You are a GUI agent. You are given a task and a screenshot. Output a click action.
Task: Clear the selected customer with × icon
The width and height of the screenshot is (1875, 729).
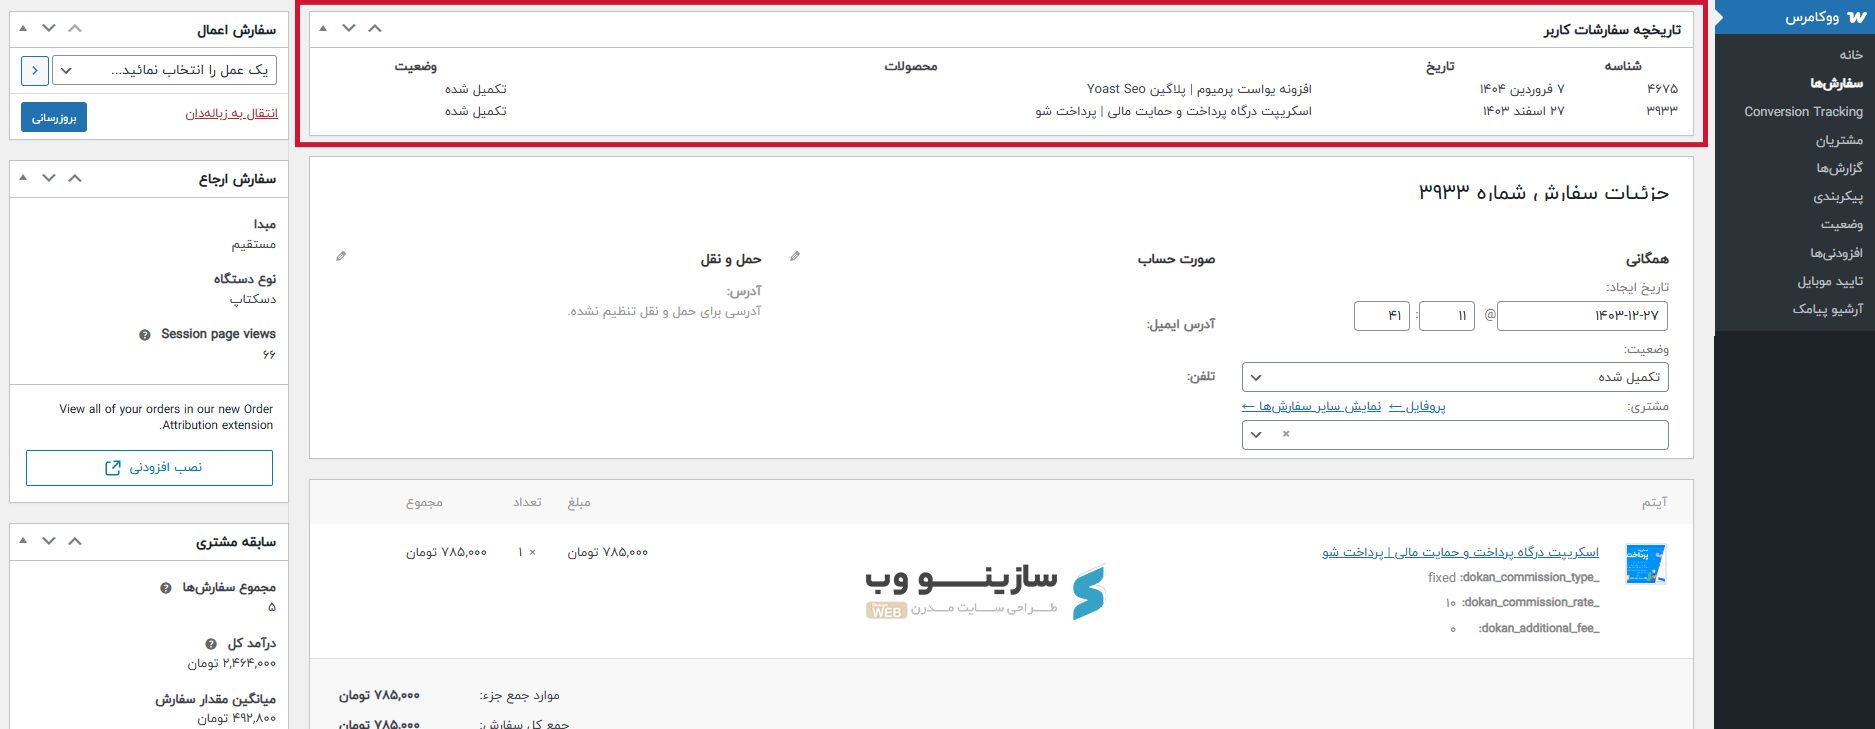click(x=1286, y=434)
